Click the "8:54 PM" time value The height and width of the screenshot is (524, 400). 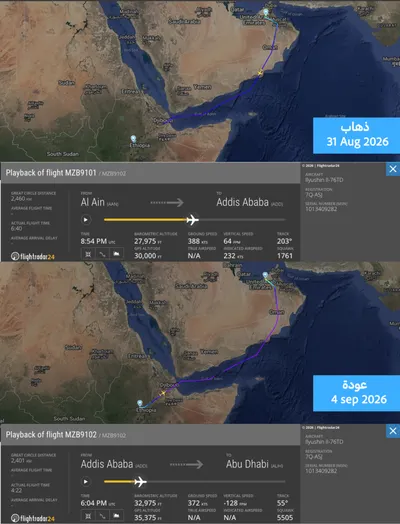click(94, 241)
